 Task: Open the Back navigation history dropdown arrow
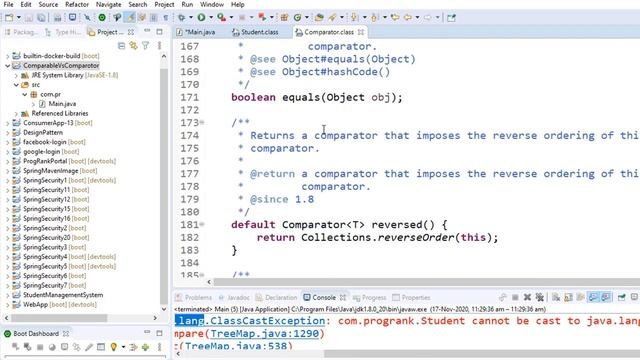(x=417, y=18)
